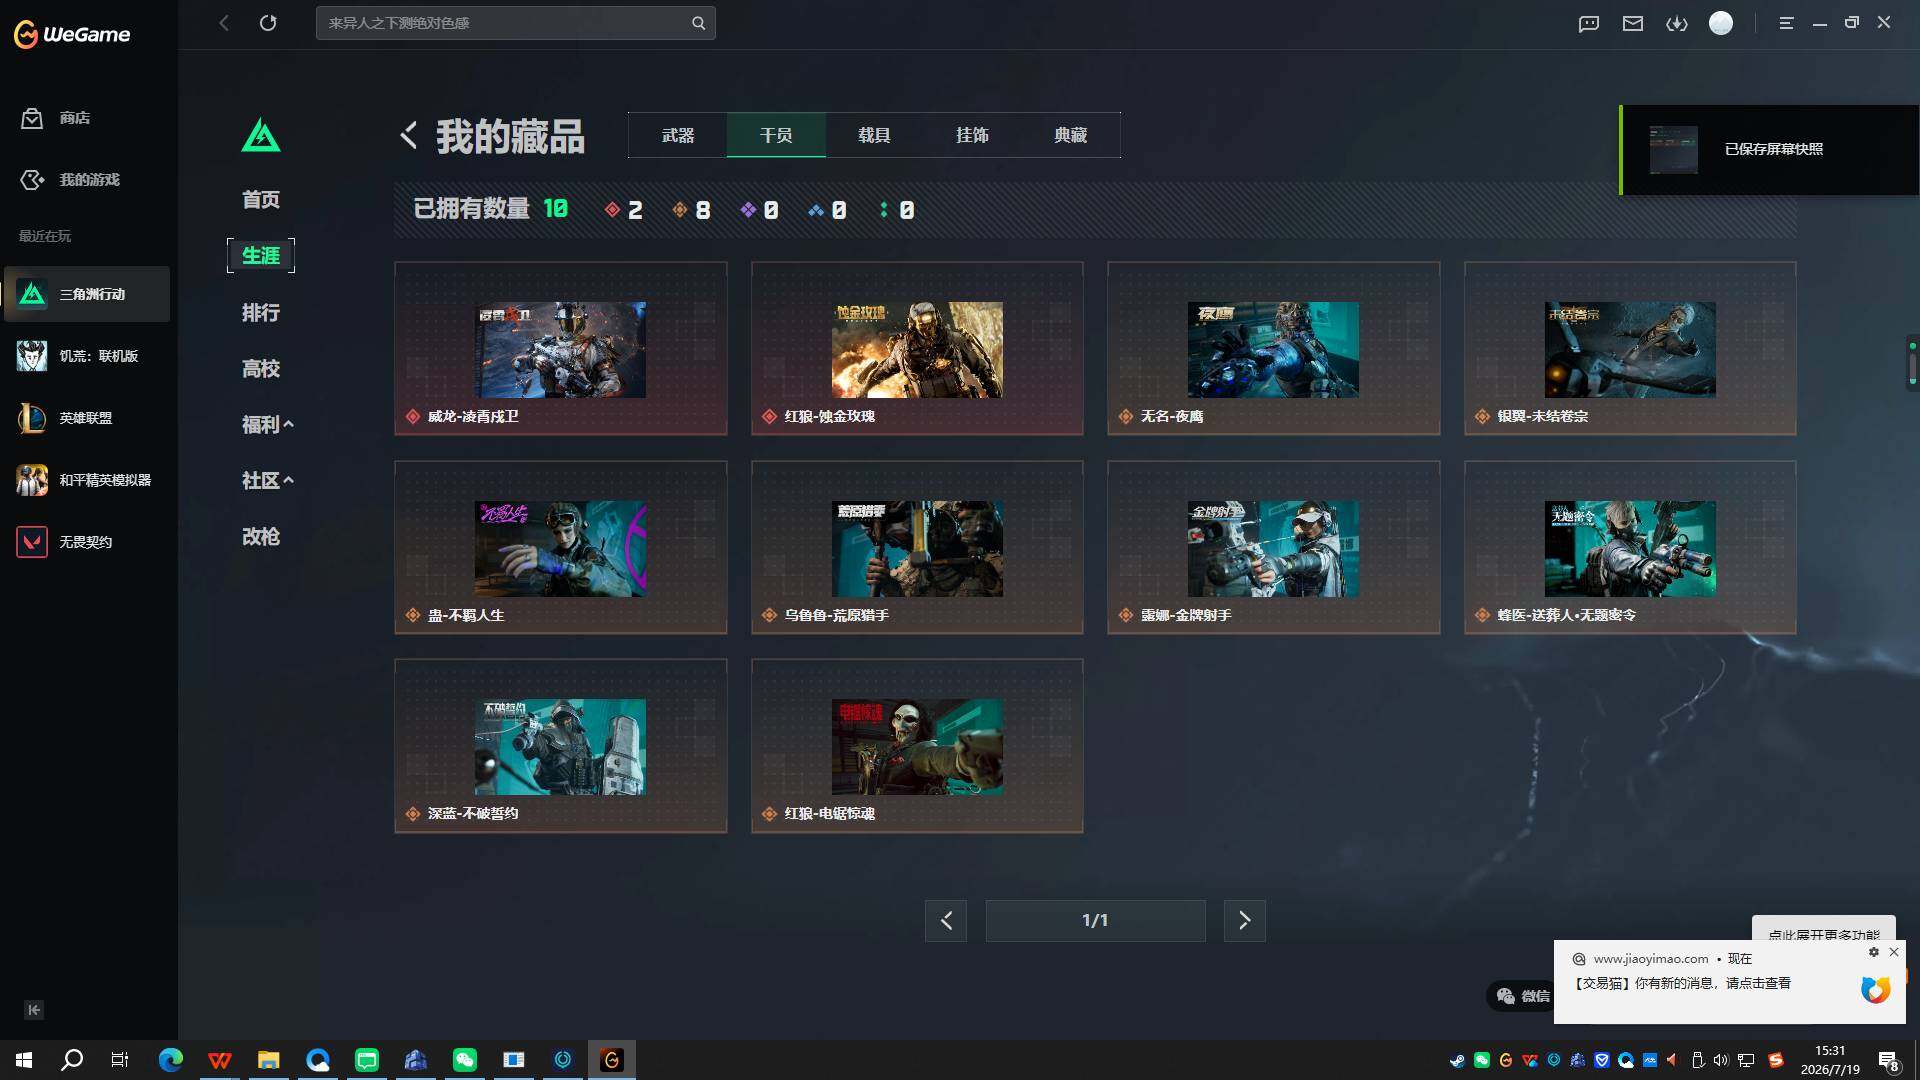Go to next page of collection
This screenshot has width=1920, height=1080.
point(1245,920)
